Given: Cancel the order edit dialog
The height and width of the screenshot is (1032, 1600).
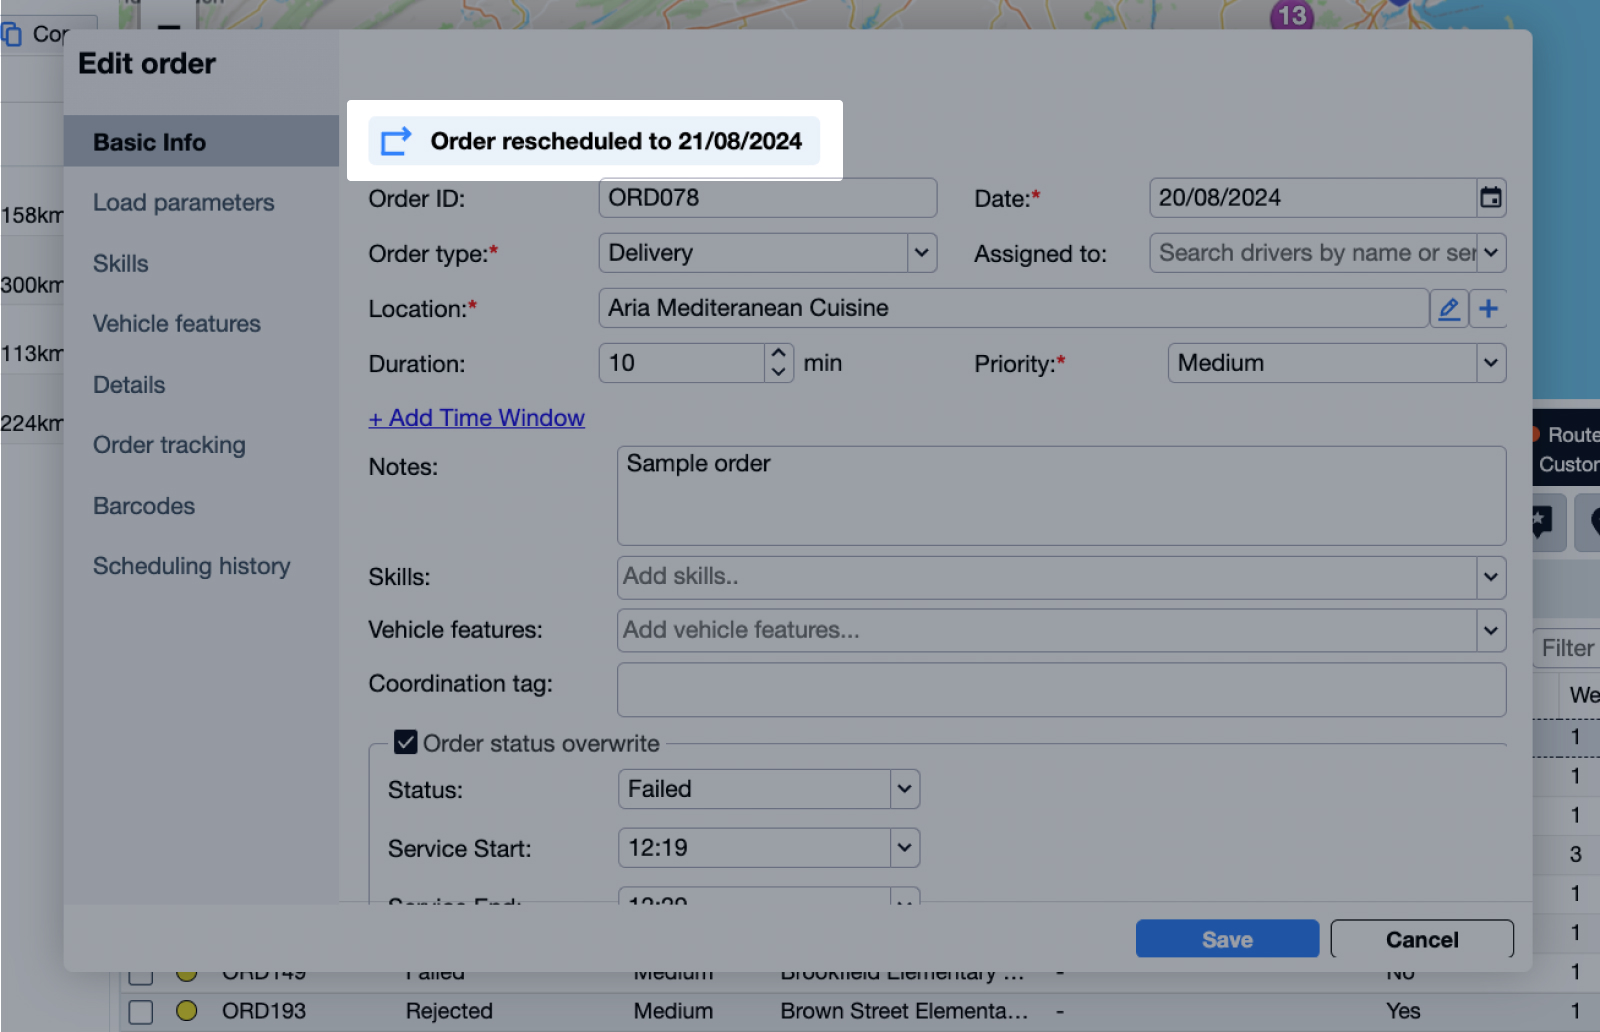Looking at the screenshot, I should pyautogui.click(x=1421, y=939).
